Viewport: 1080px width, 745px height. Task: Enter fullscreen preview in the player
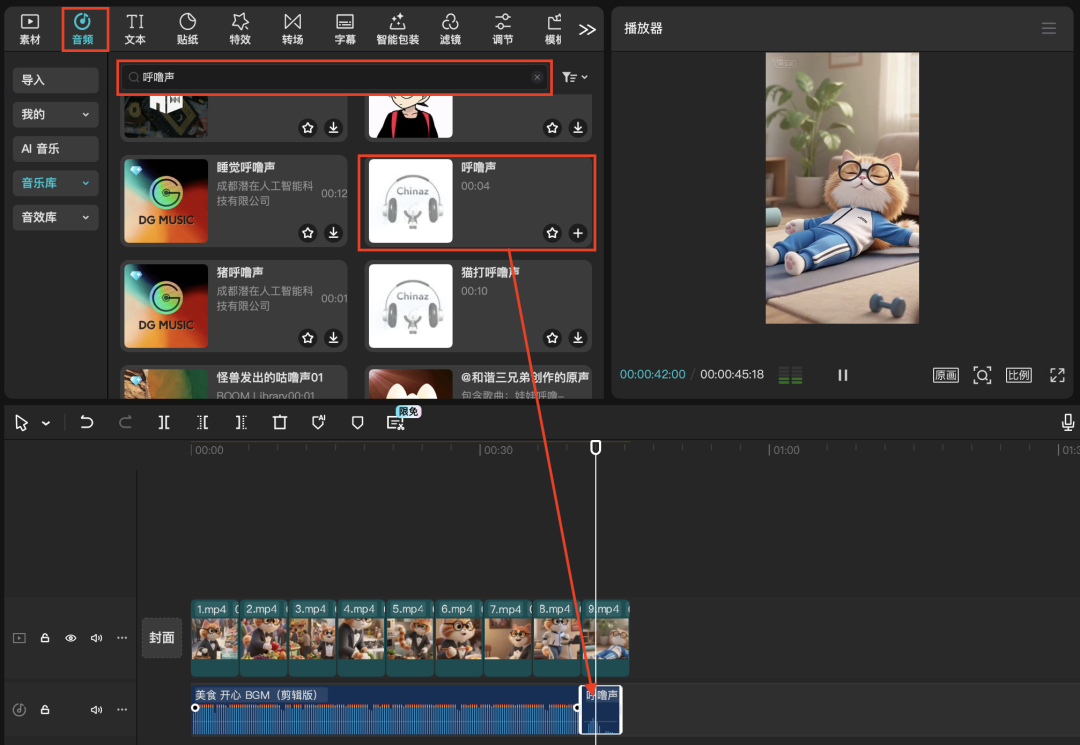(x=1057, y=375)
